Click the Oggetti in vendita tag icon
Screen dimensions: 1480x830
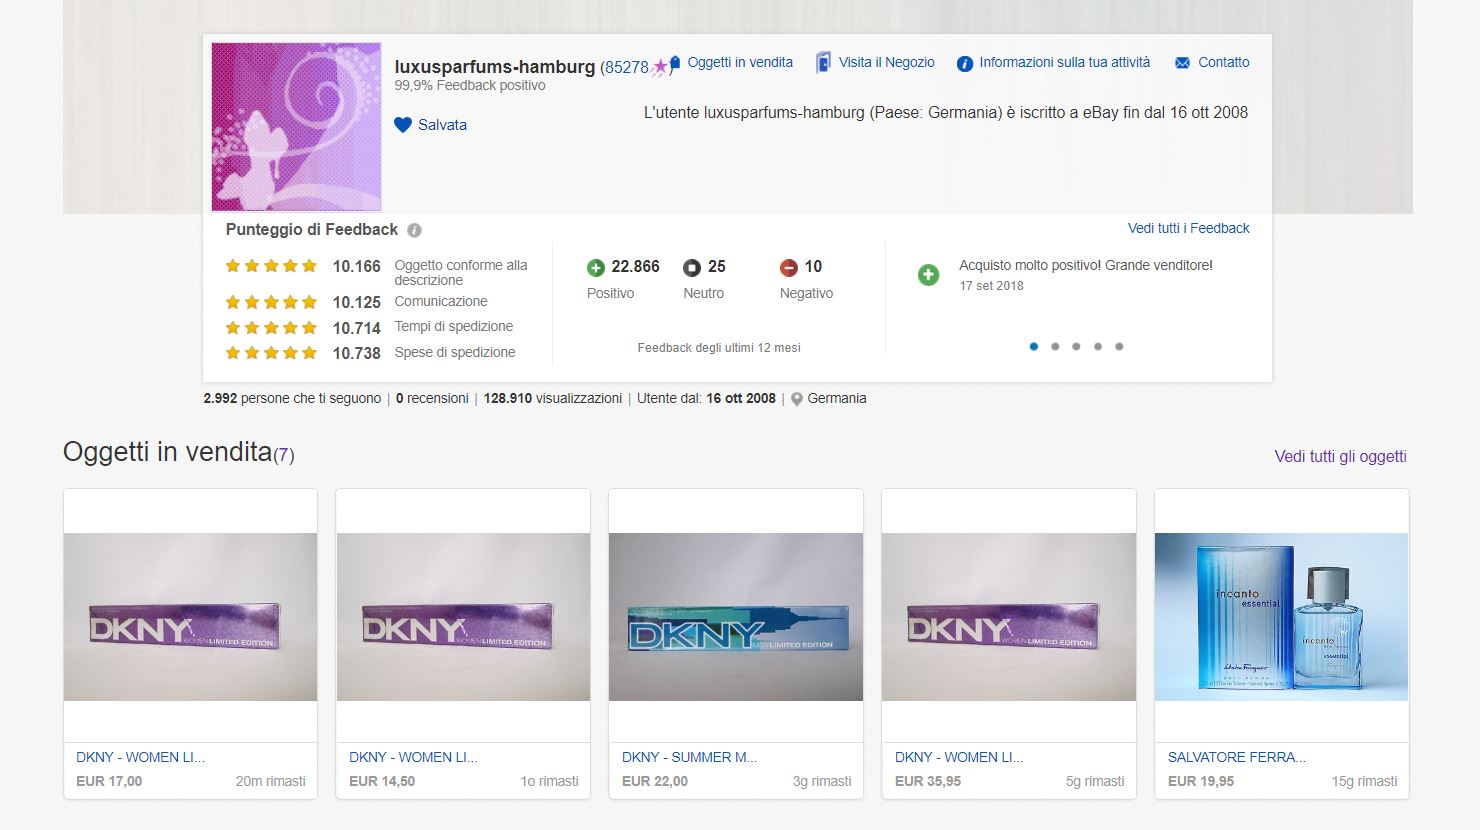675,63
